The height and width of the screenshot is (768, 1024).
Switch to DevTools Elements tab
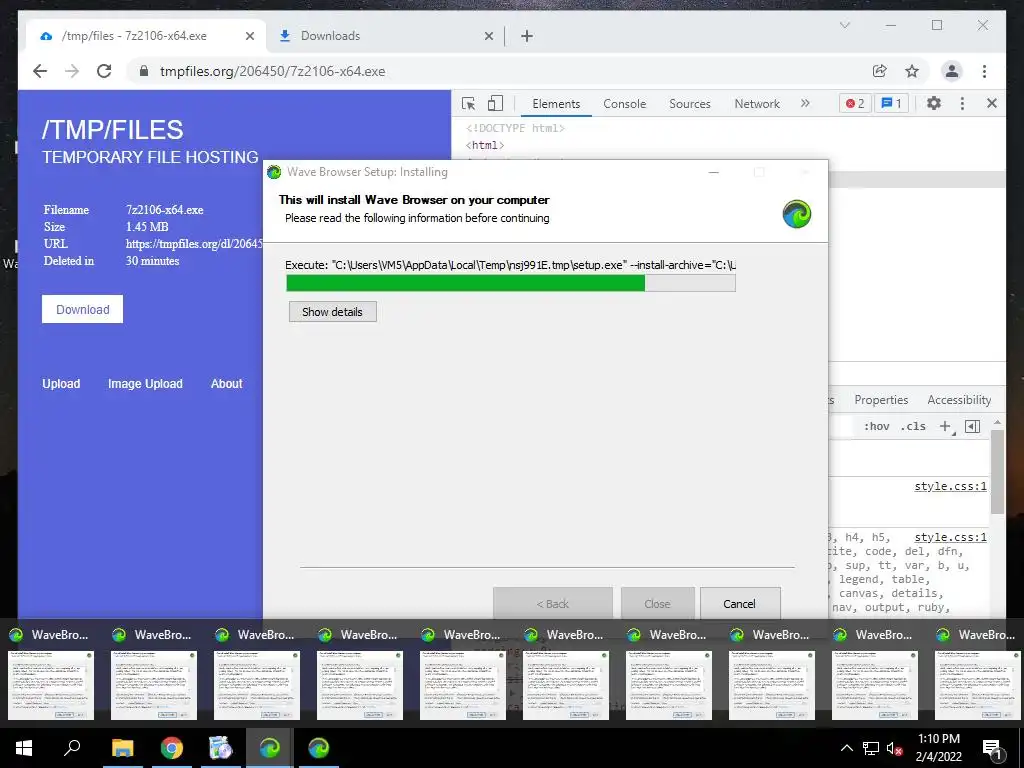point(556,104)
